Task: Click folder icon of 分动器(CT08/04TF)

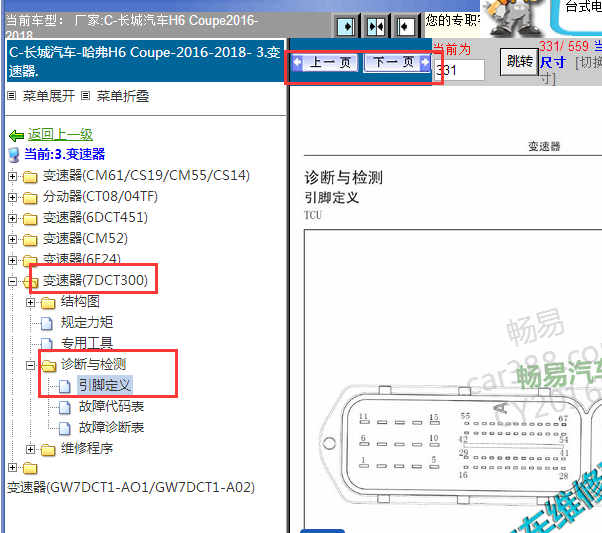Action: 30,198
